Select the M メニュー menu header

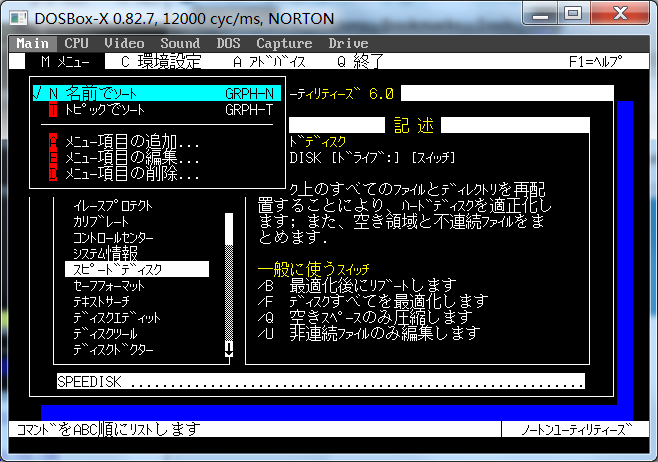tap(65, 62)
